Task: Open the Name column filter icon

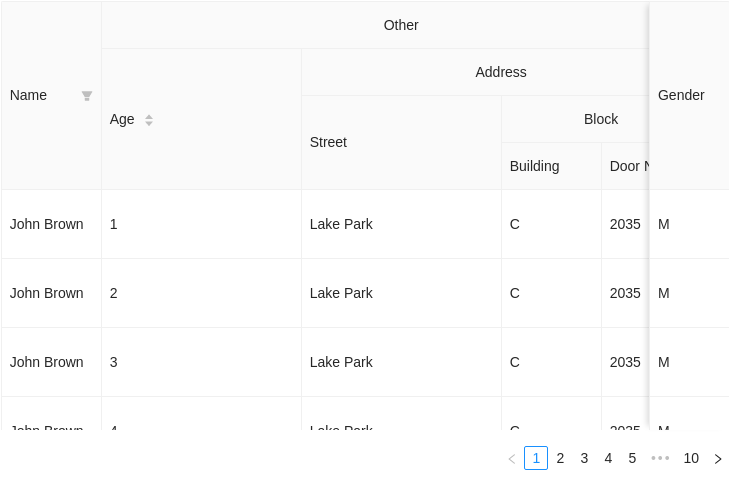Action: click(x=86, y=96)
